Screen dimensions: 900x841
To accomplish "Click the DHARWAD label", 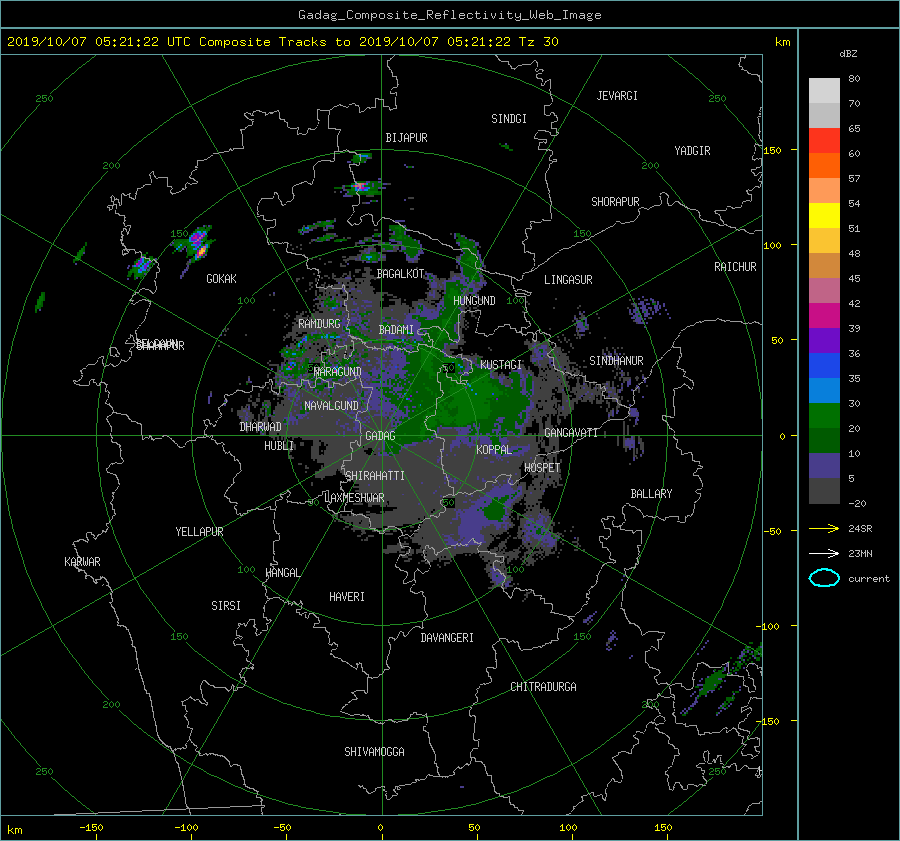I will [260, 427].
